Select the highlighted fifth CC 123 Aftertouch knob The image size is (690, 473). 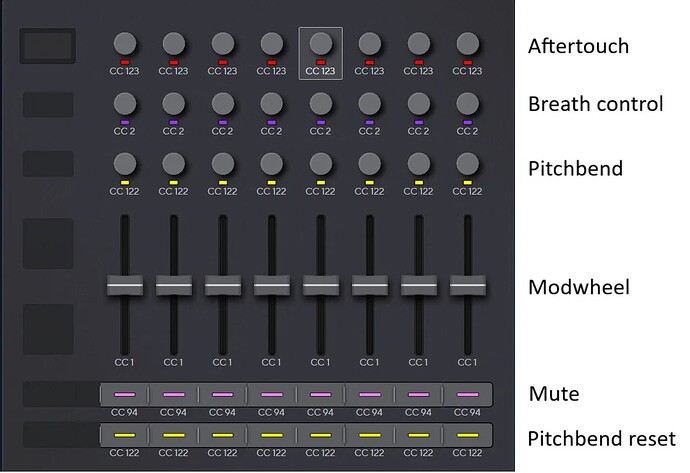(x=320, y=43)
